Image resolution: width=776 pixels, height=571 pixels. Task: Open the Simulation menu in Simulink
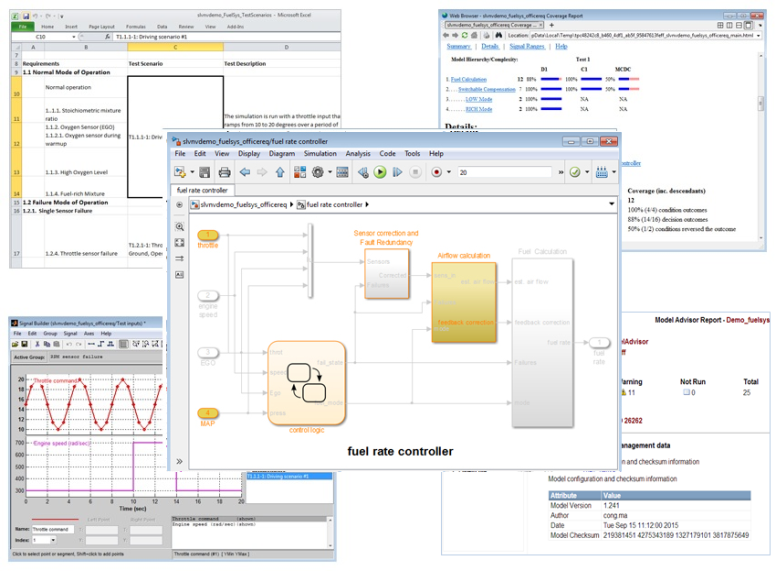coord(320,154)
